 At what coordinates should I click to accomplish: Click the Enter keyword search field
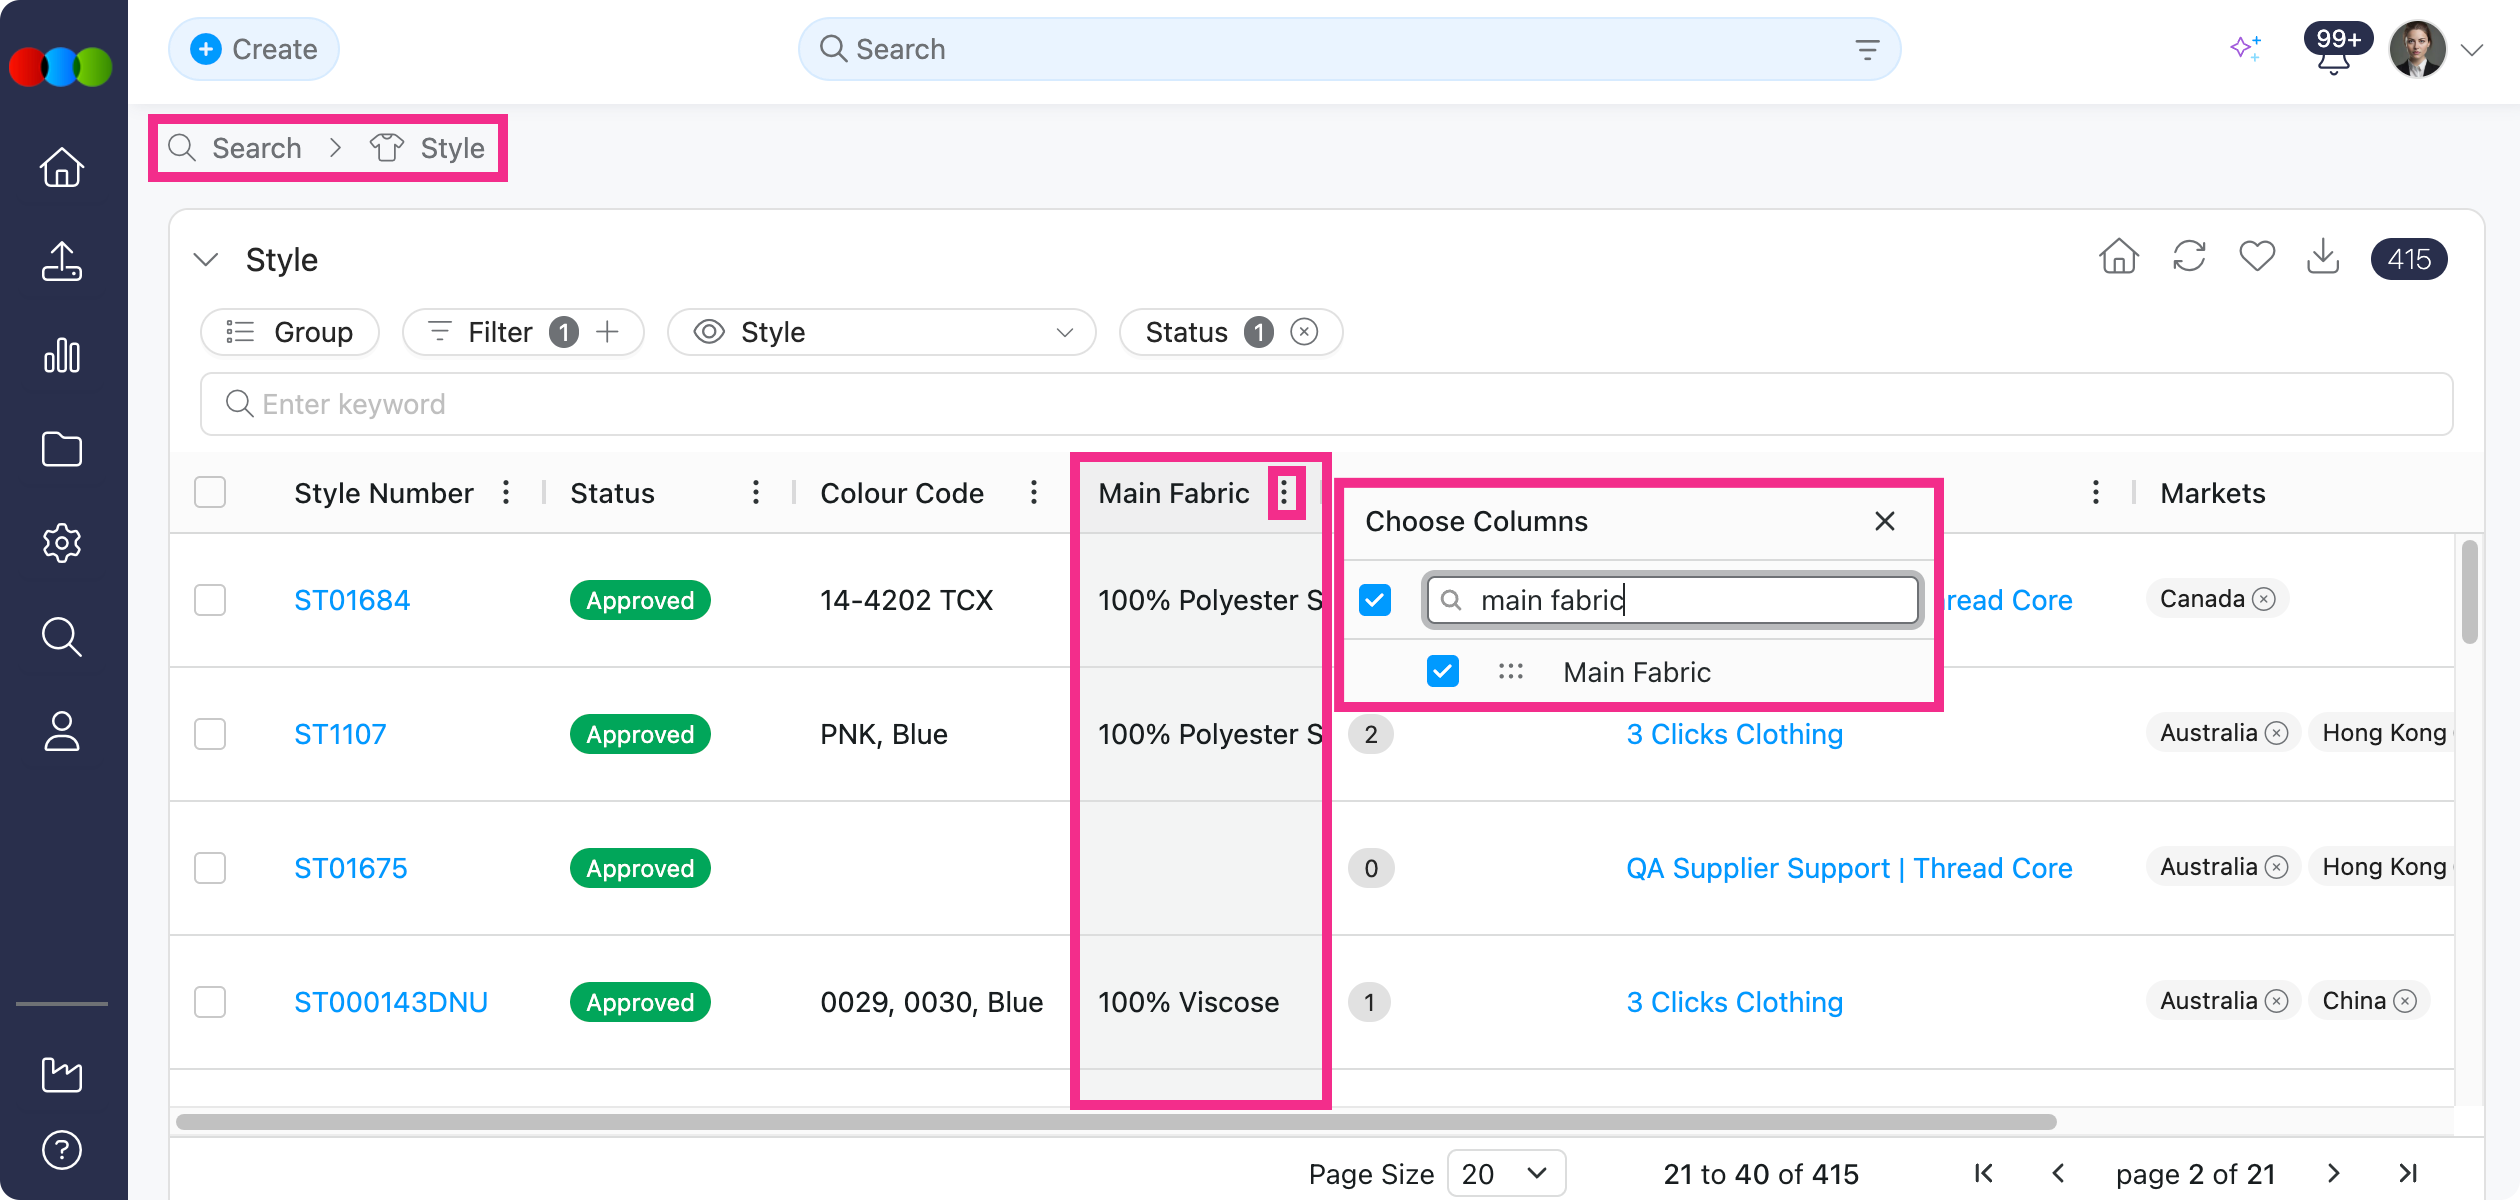(1326, 404)
